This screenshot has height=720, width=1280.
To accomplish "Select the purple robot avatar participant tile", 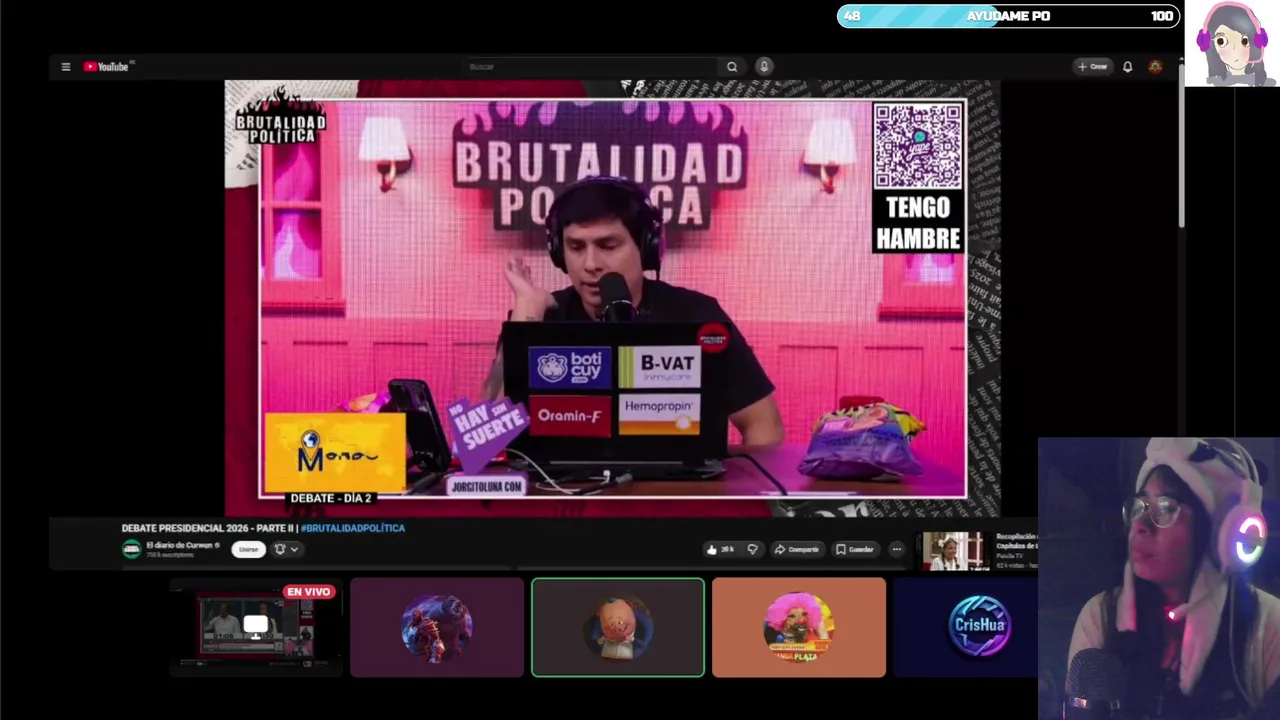I will point(437,627).
